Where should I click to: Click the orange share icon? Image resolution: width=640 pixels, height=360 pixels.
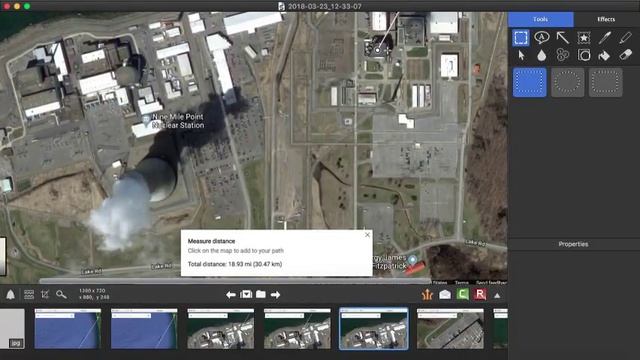pyautogui.click(x=427, y=294)
